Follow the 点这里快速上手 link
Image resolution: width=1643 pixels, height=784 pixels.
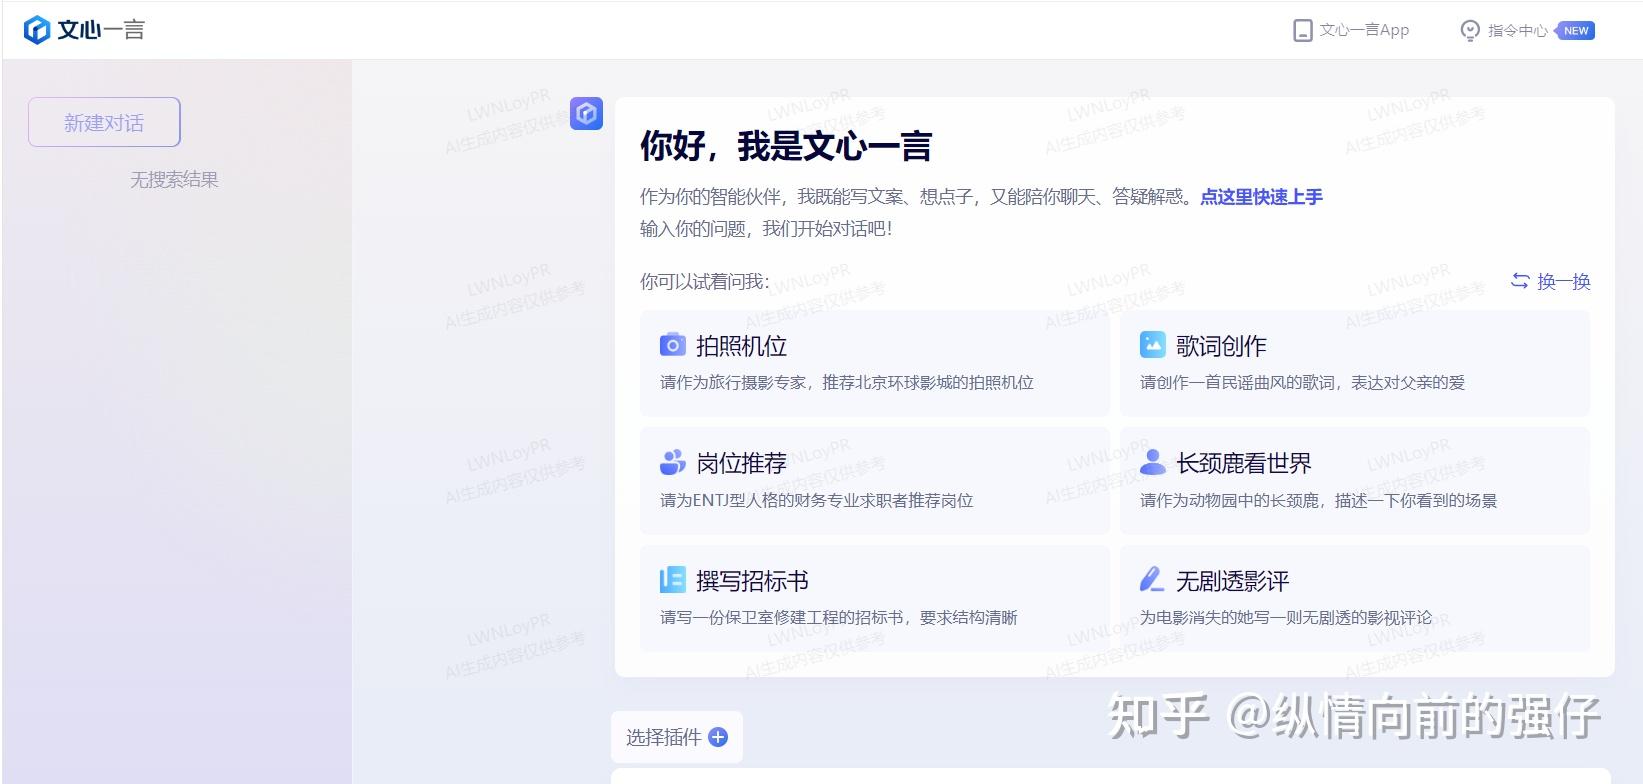[x=1261, y=197]
